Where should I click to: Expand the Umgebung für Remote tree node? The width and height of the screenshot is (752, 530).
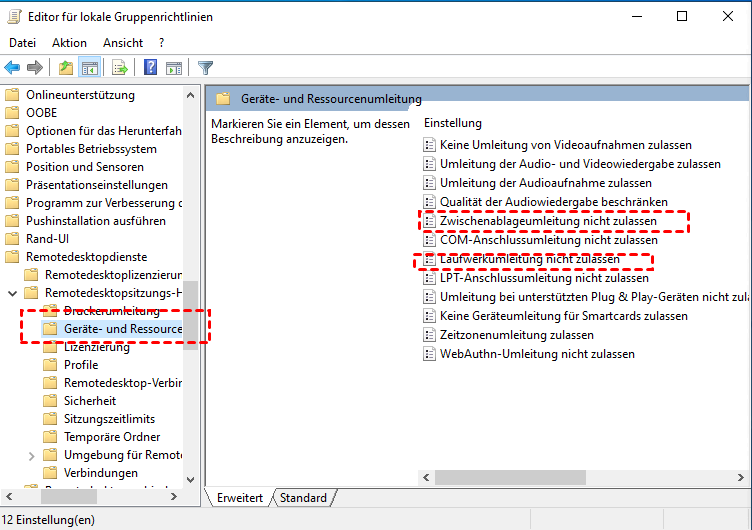[32, 455]
